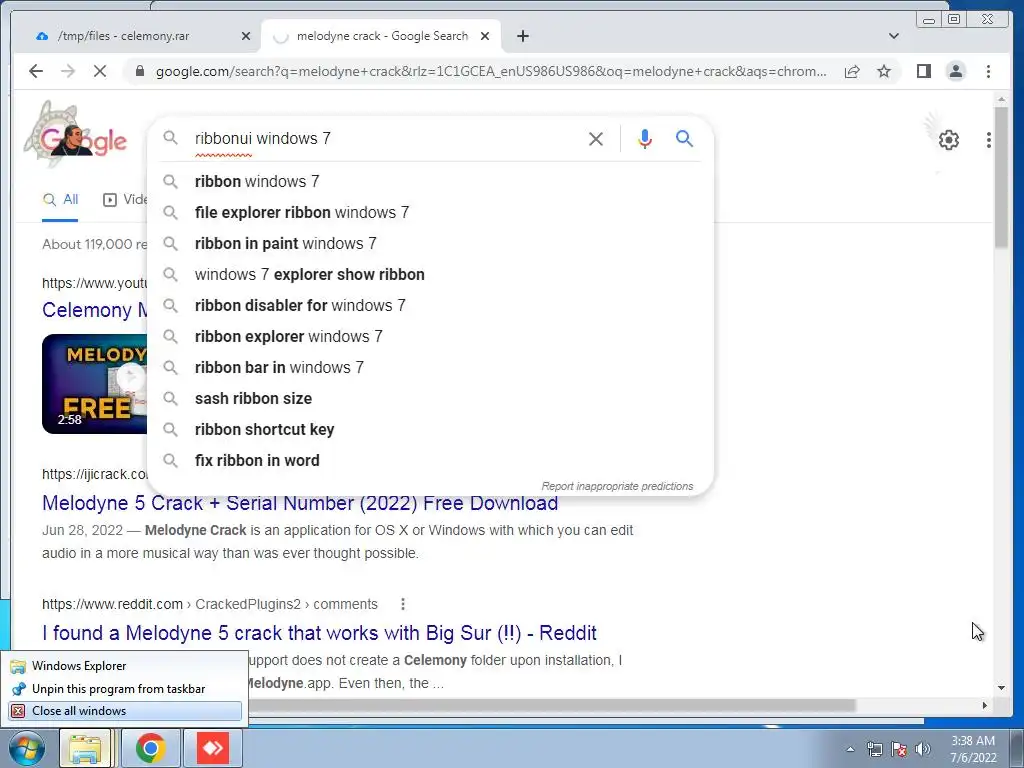Select Windows Explorer in jump list

pyautogui.click(x=124, y=666)
